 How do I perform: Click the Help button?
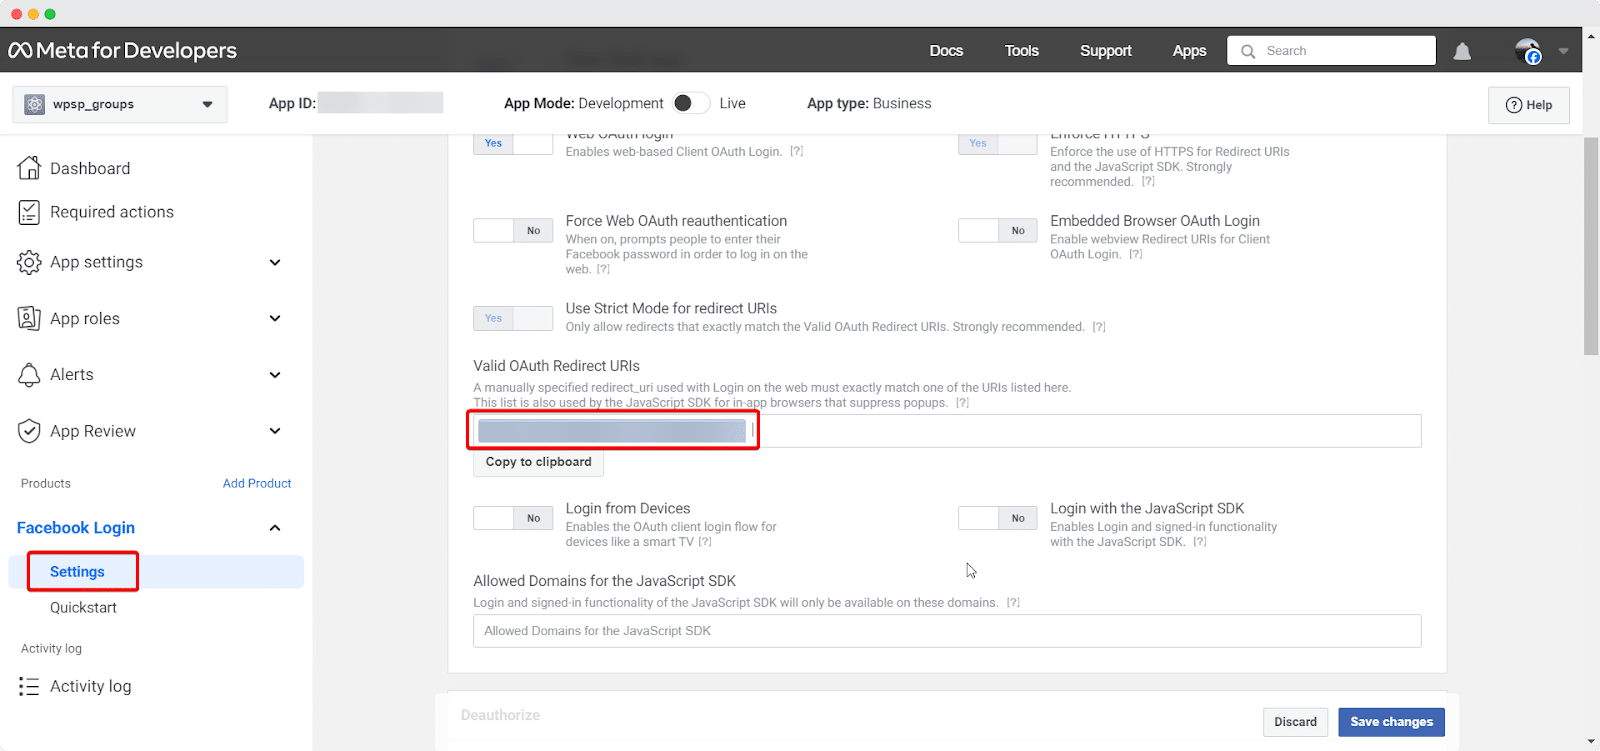1529,105
